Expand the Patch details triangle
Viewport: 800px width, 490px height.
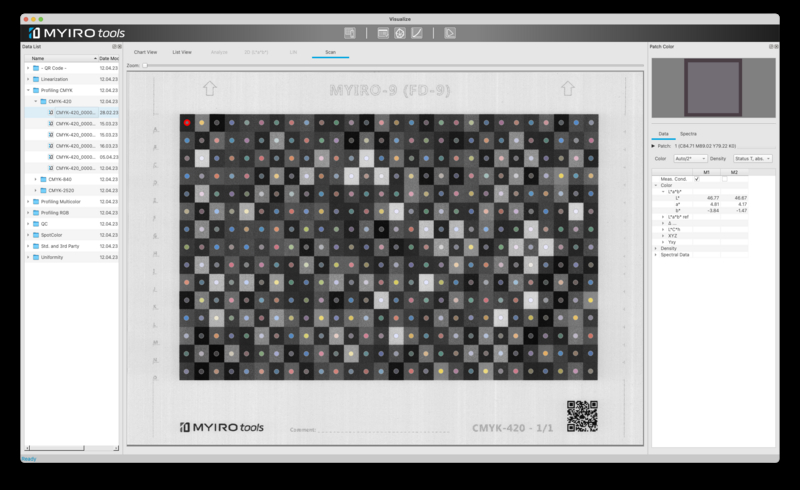tap(653, 146)
